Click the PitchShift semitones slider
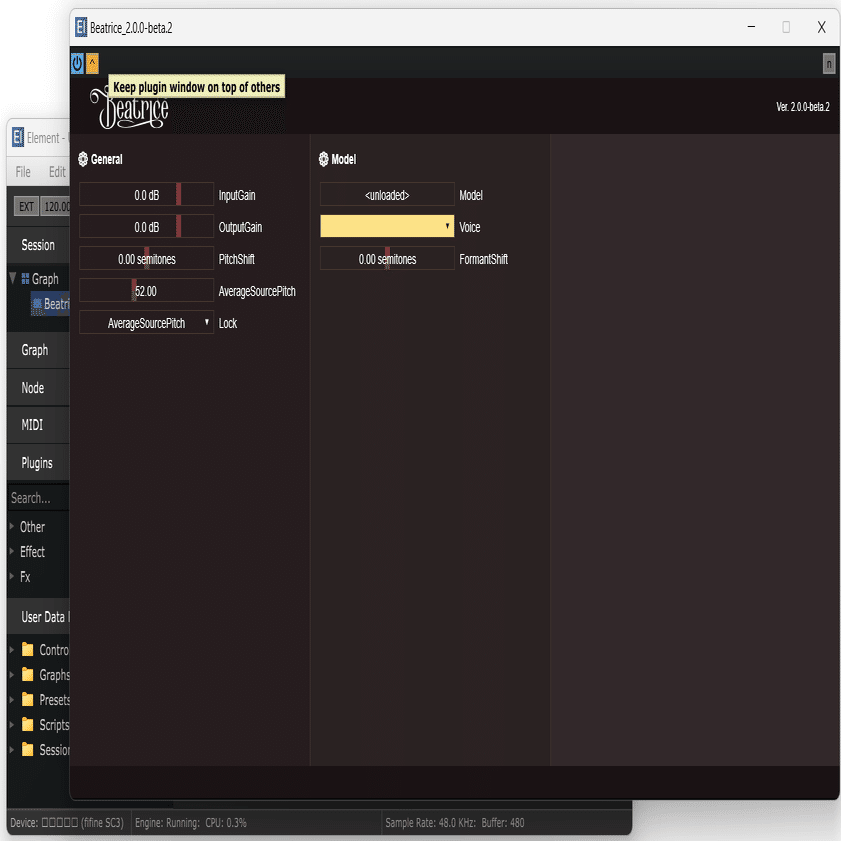The image size is (841, 841). pyautogui.click(x=146, y=259)
